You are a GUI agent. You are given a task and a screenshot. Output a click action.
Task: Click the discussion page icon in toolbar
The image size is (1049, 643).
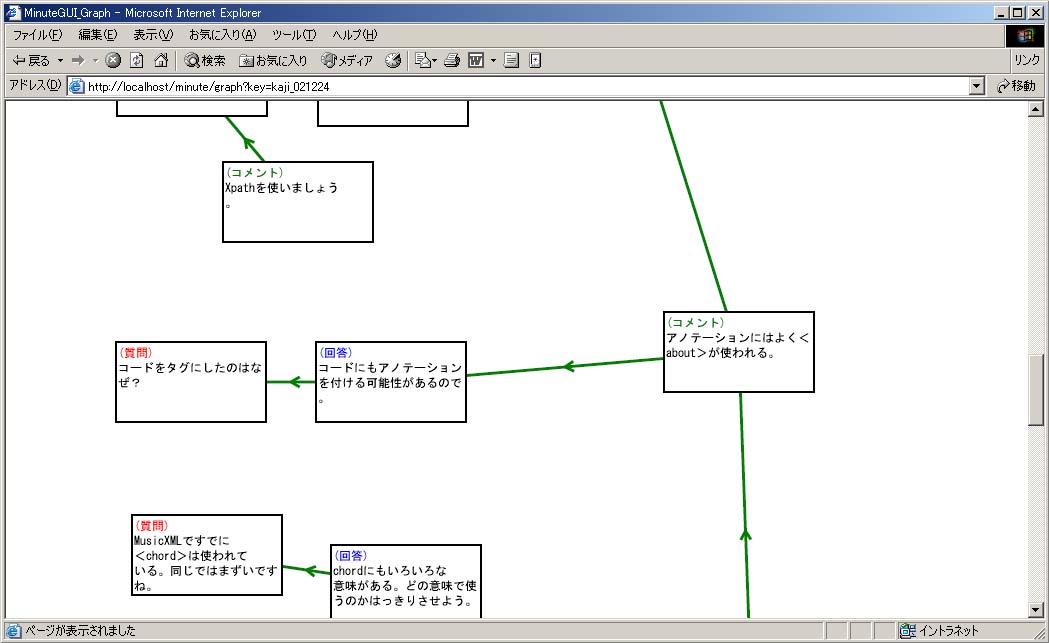click(512, 61)
